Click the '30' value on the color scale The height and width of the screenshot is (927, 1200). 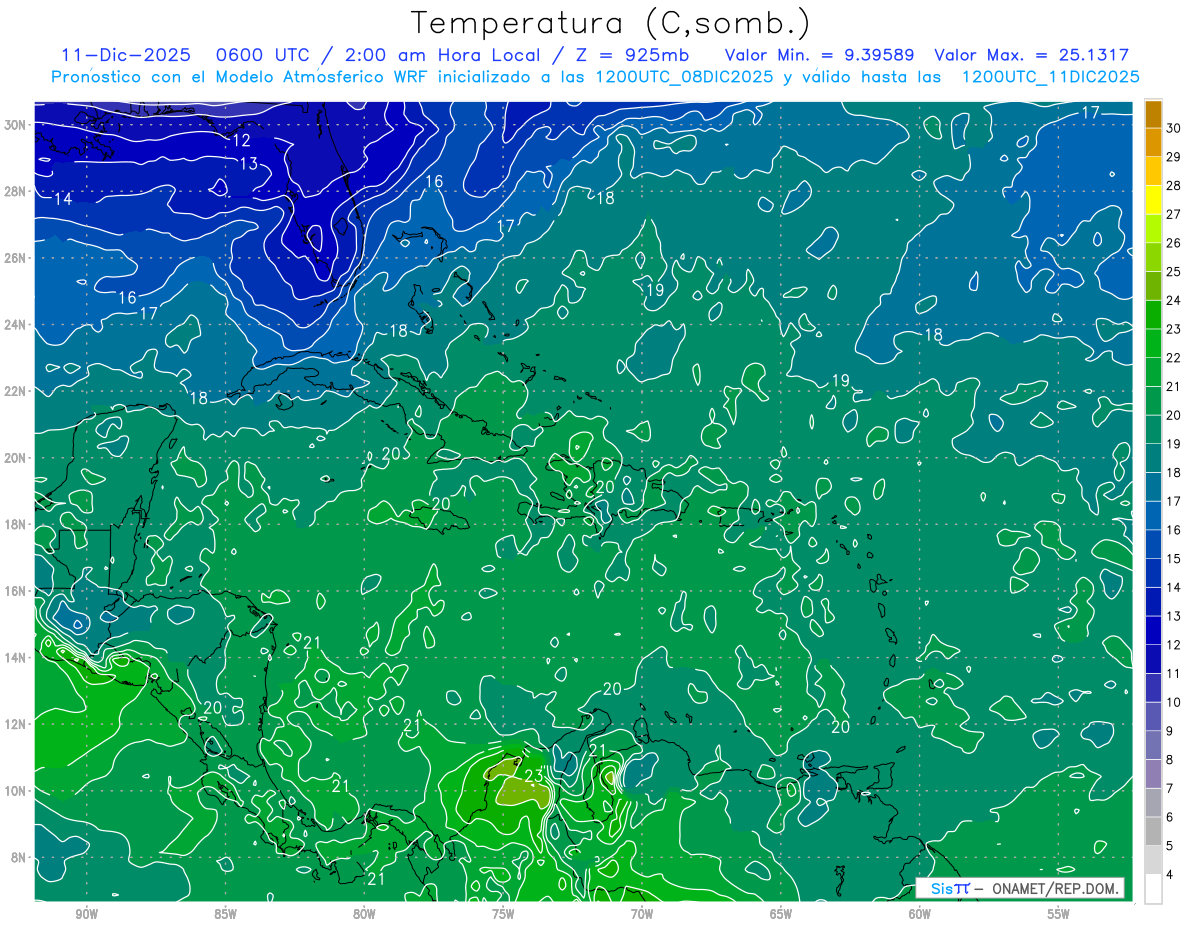tap(1174, 128)
